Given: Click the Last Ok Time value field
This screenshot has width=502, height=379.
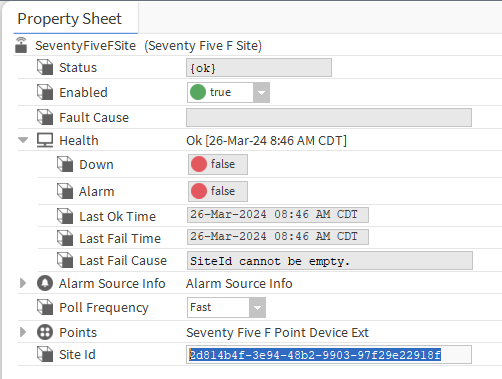Looking at the screenshot, I should [x=278, y=215].
